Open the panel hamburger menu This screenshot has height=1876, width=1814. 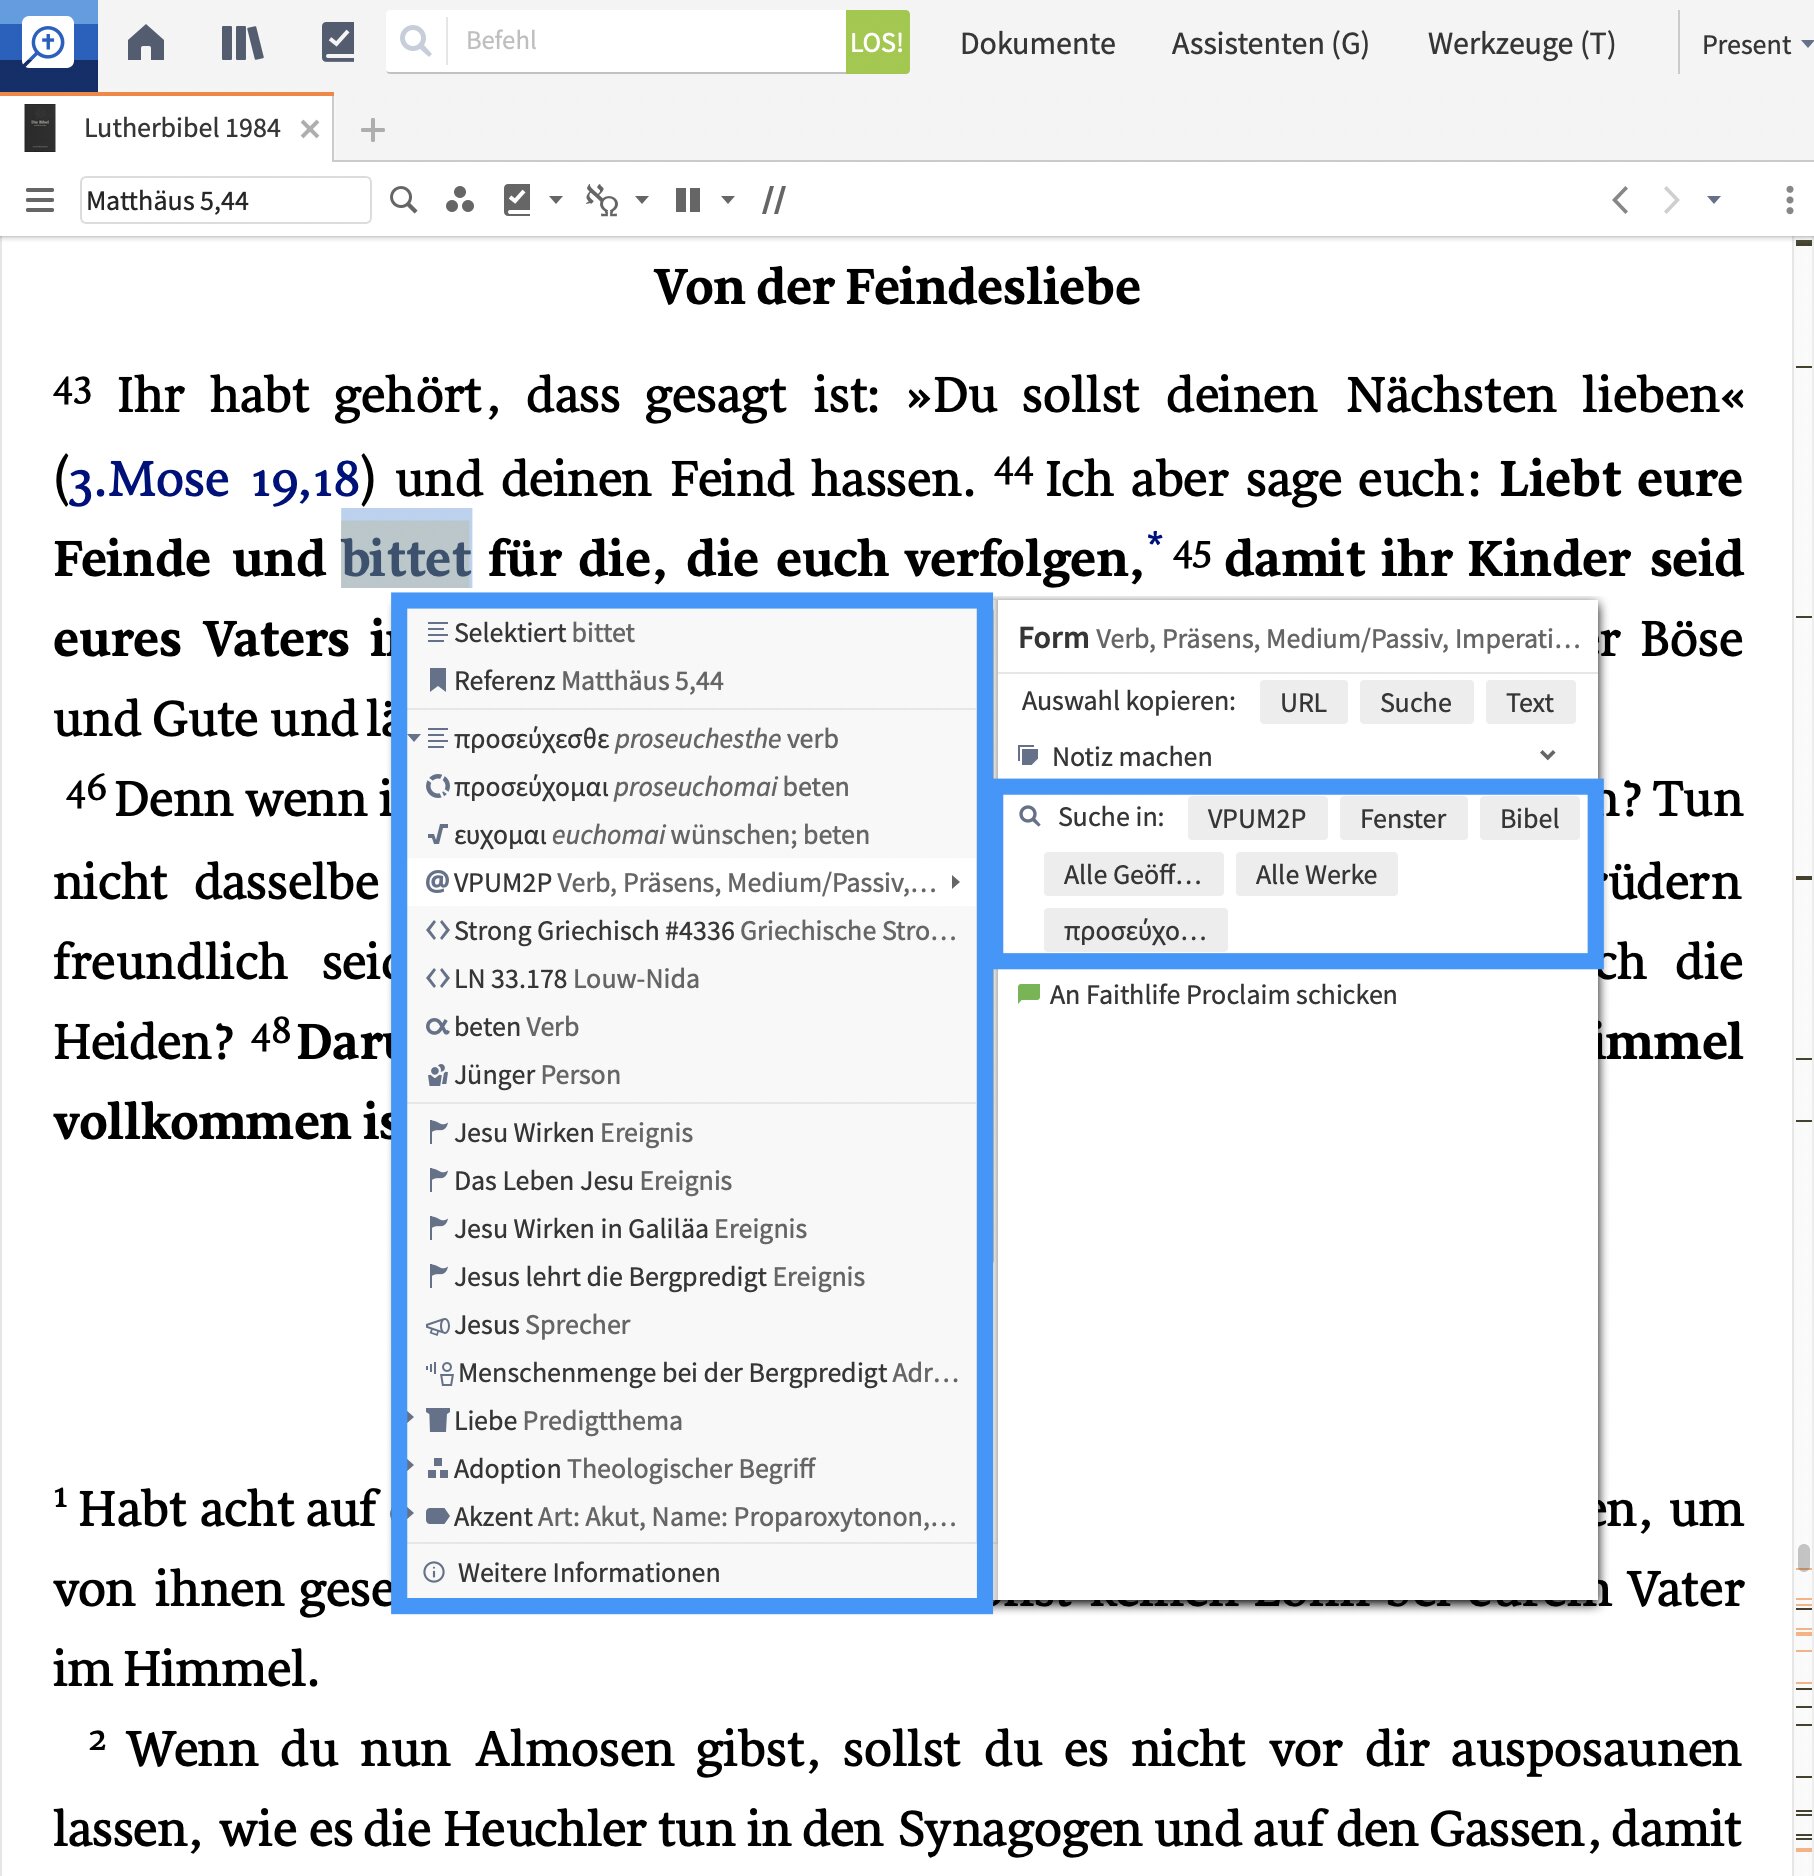40,200
